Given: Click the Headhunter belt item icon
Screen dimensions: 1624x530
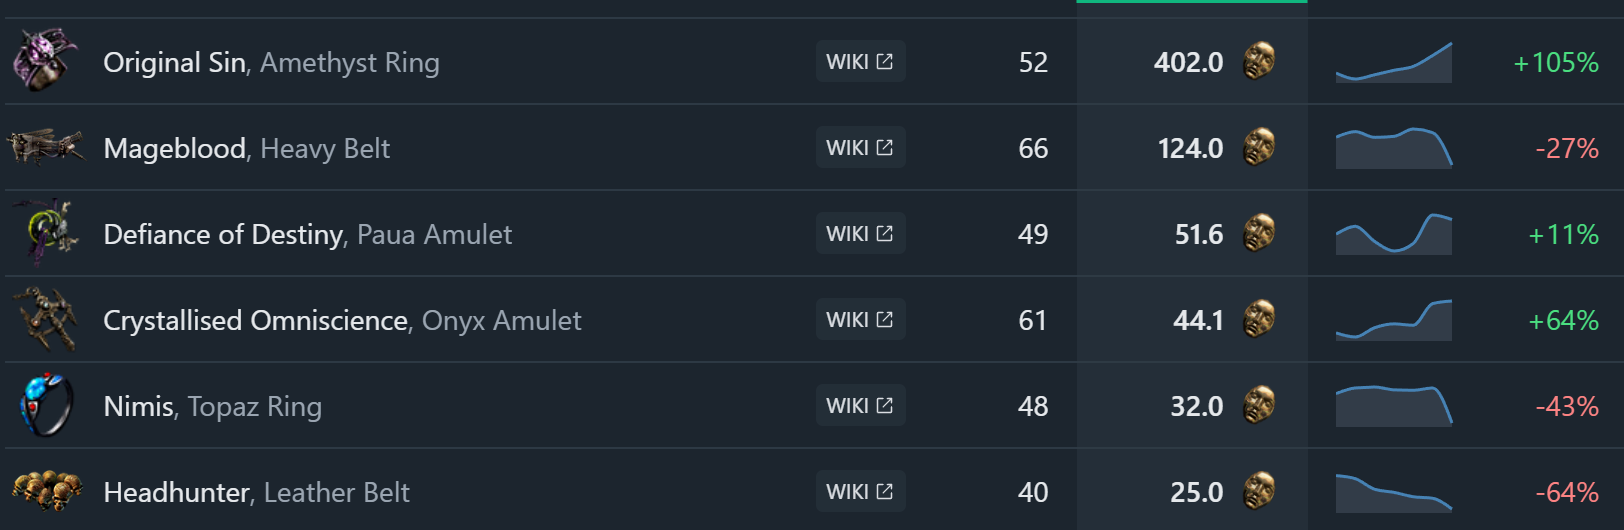Looking at the screenshot, I should (46, 491).
